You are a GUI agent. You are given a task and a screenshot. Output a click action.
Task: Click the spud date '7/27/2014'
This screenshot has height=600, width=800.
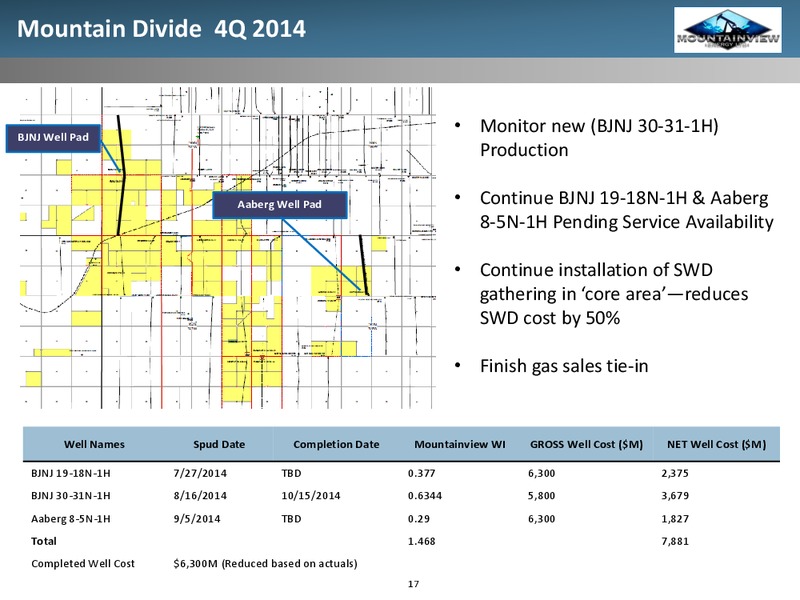[x=200, y=473]
